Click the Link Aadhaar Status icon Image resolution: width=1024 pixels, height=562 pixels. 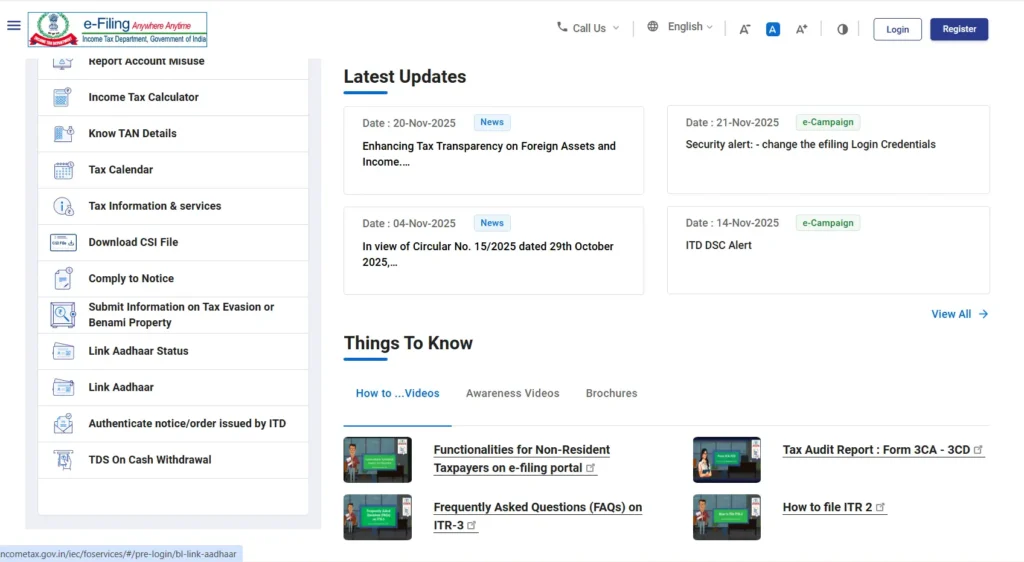[x=63, y=351]
